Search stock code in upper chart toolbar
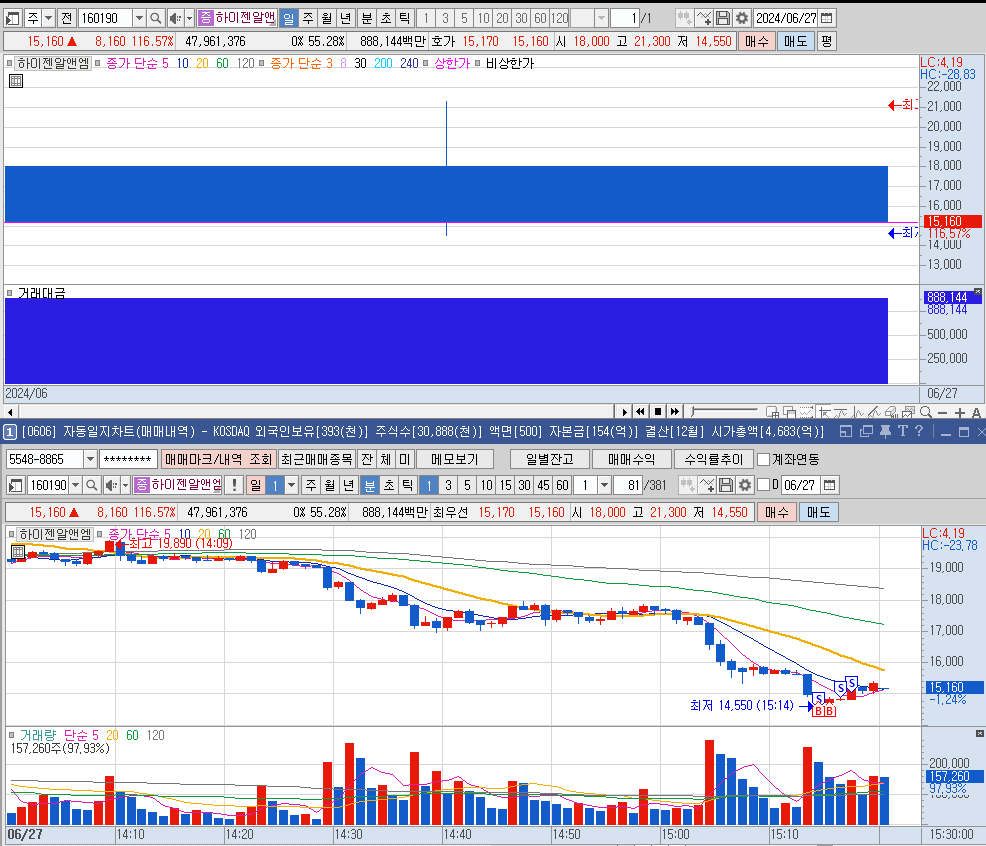Viewport: 986px width, 846px height. 156,18
